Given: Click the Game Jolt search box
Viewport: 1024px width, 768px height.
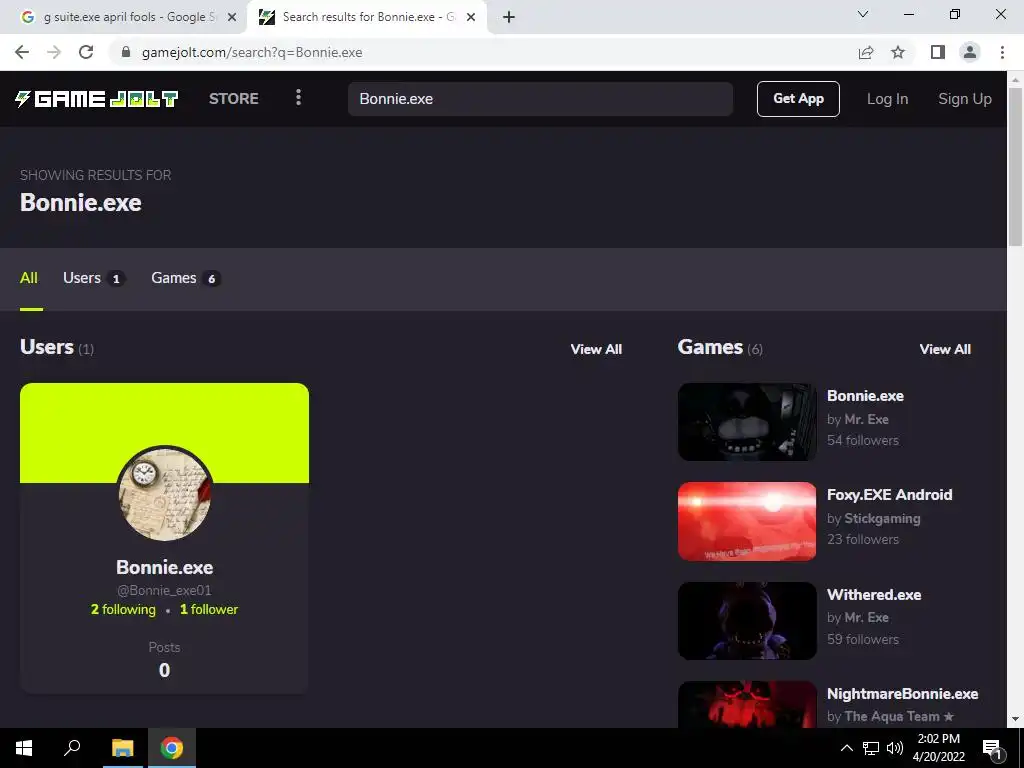Looking at the screenshot, I should [x=540, y=99].
